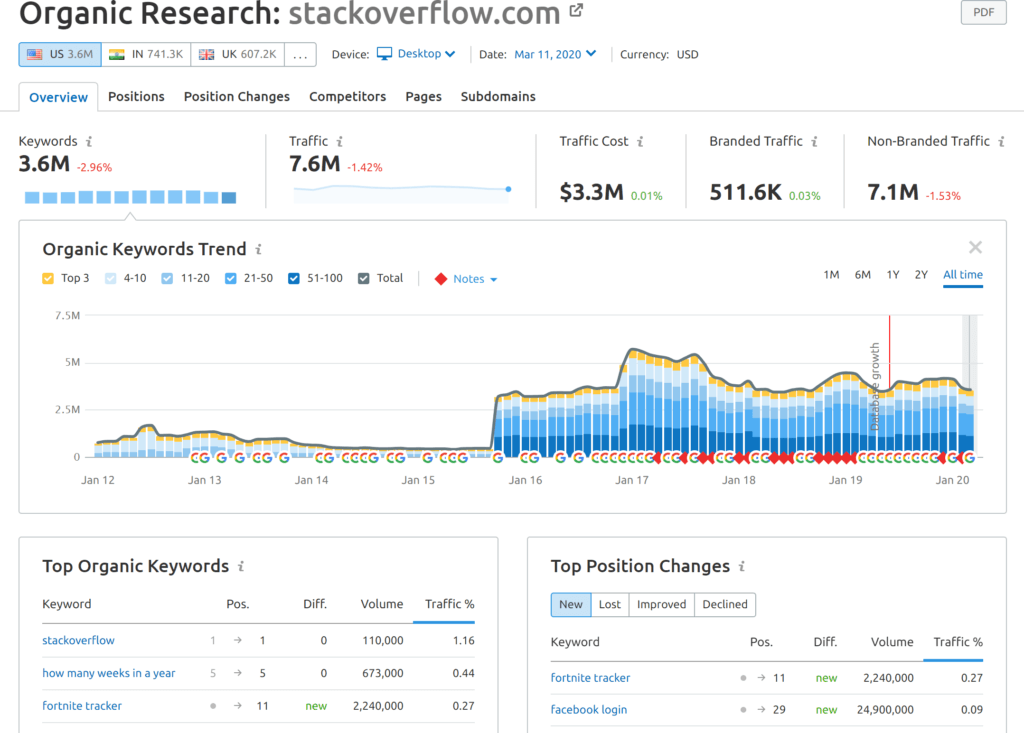
Task: Toggle the Top 3 checkbox
Action: tap(48, 278)
